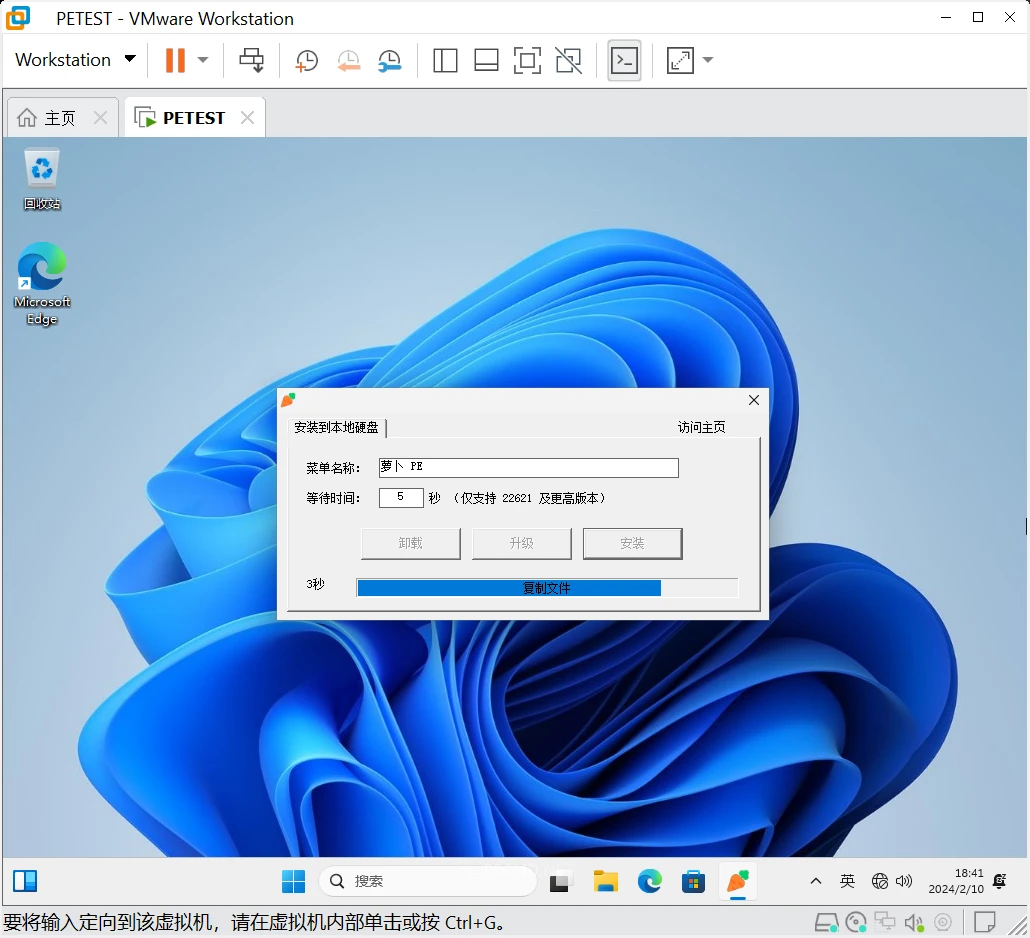The width and height of the screenshot is (1030, 938).
Task: Click the 升级 button
Action: pyautogui.click(x=522, y=543)
